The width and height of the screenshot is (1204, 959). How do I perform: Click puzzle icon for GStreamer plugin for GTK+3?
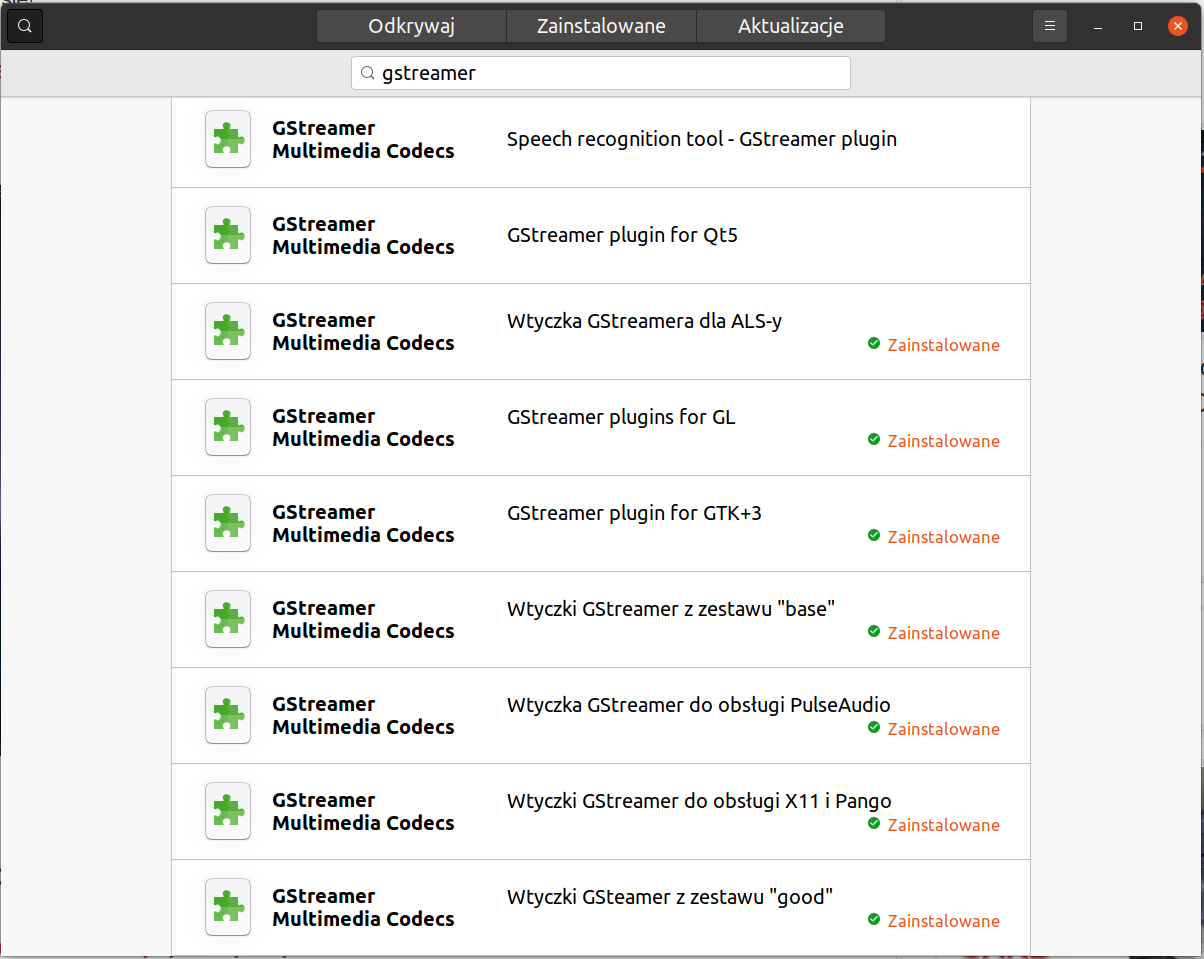(x=228, y=523)
